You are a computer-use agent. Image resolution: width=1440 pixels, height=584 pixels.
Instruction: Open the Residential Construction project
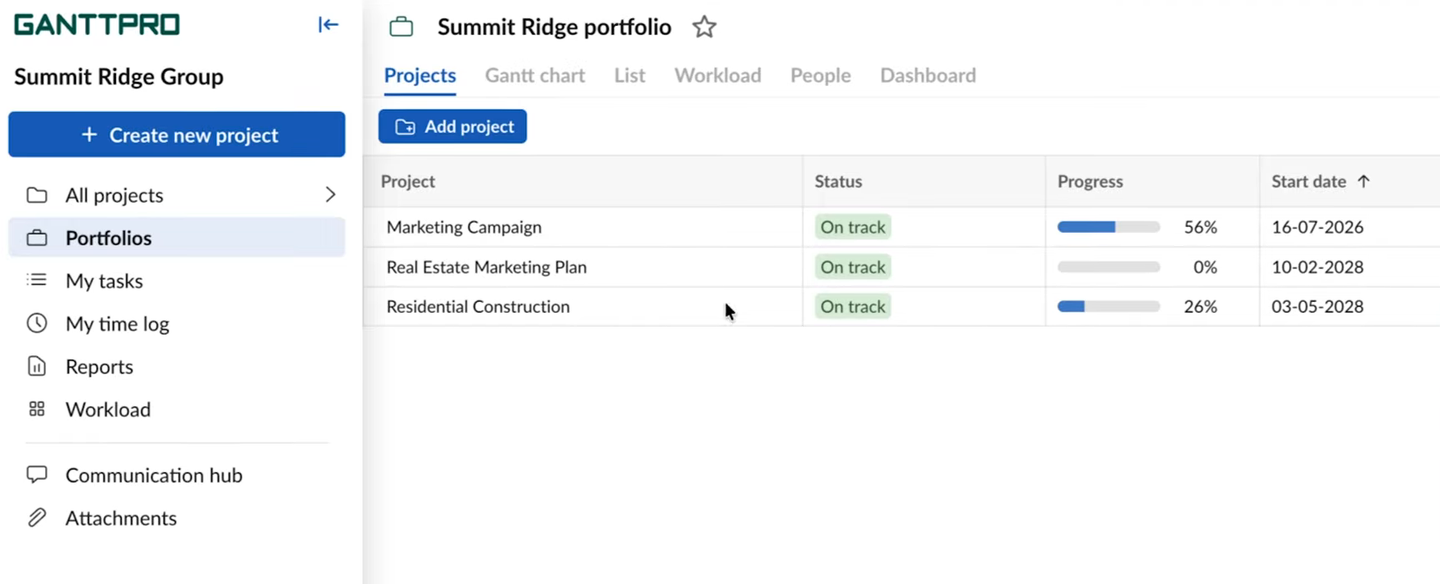tap(478, 306)
